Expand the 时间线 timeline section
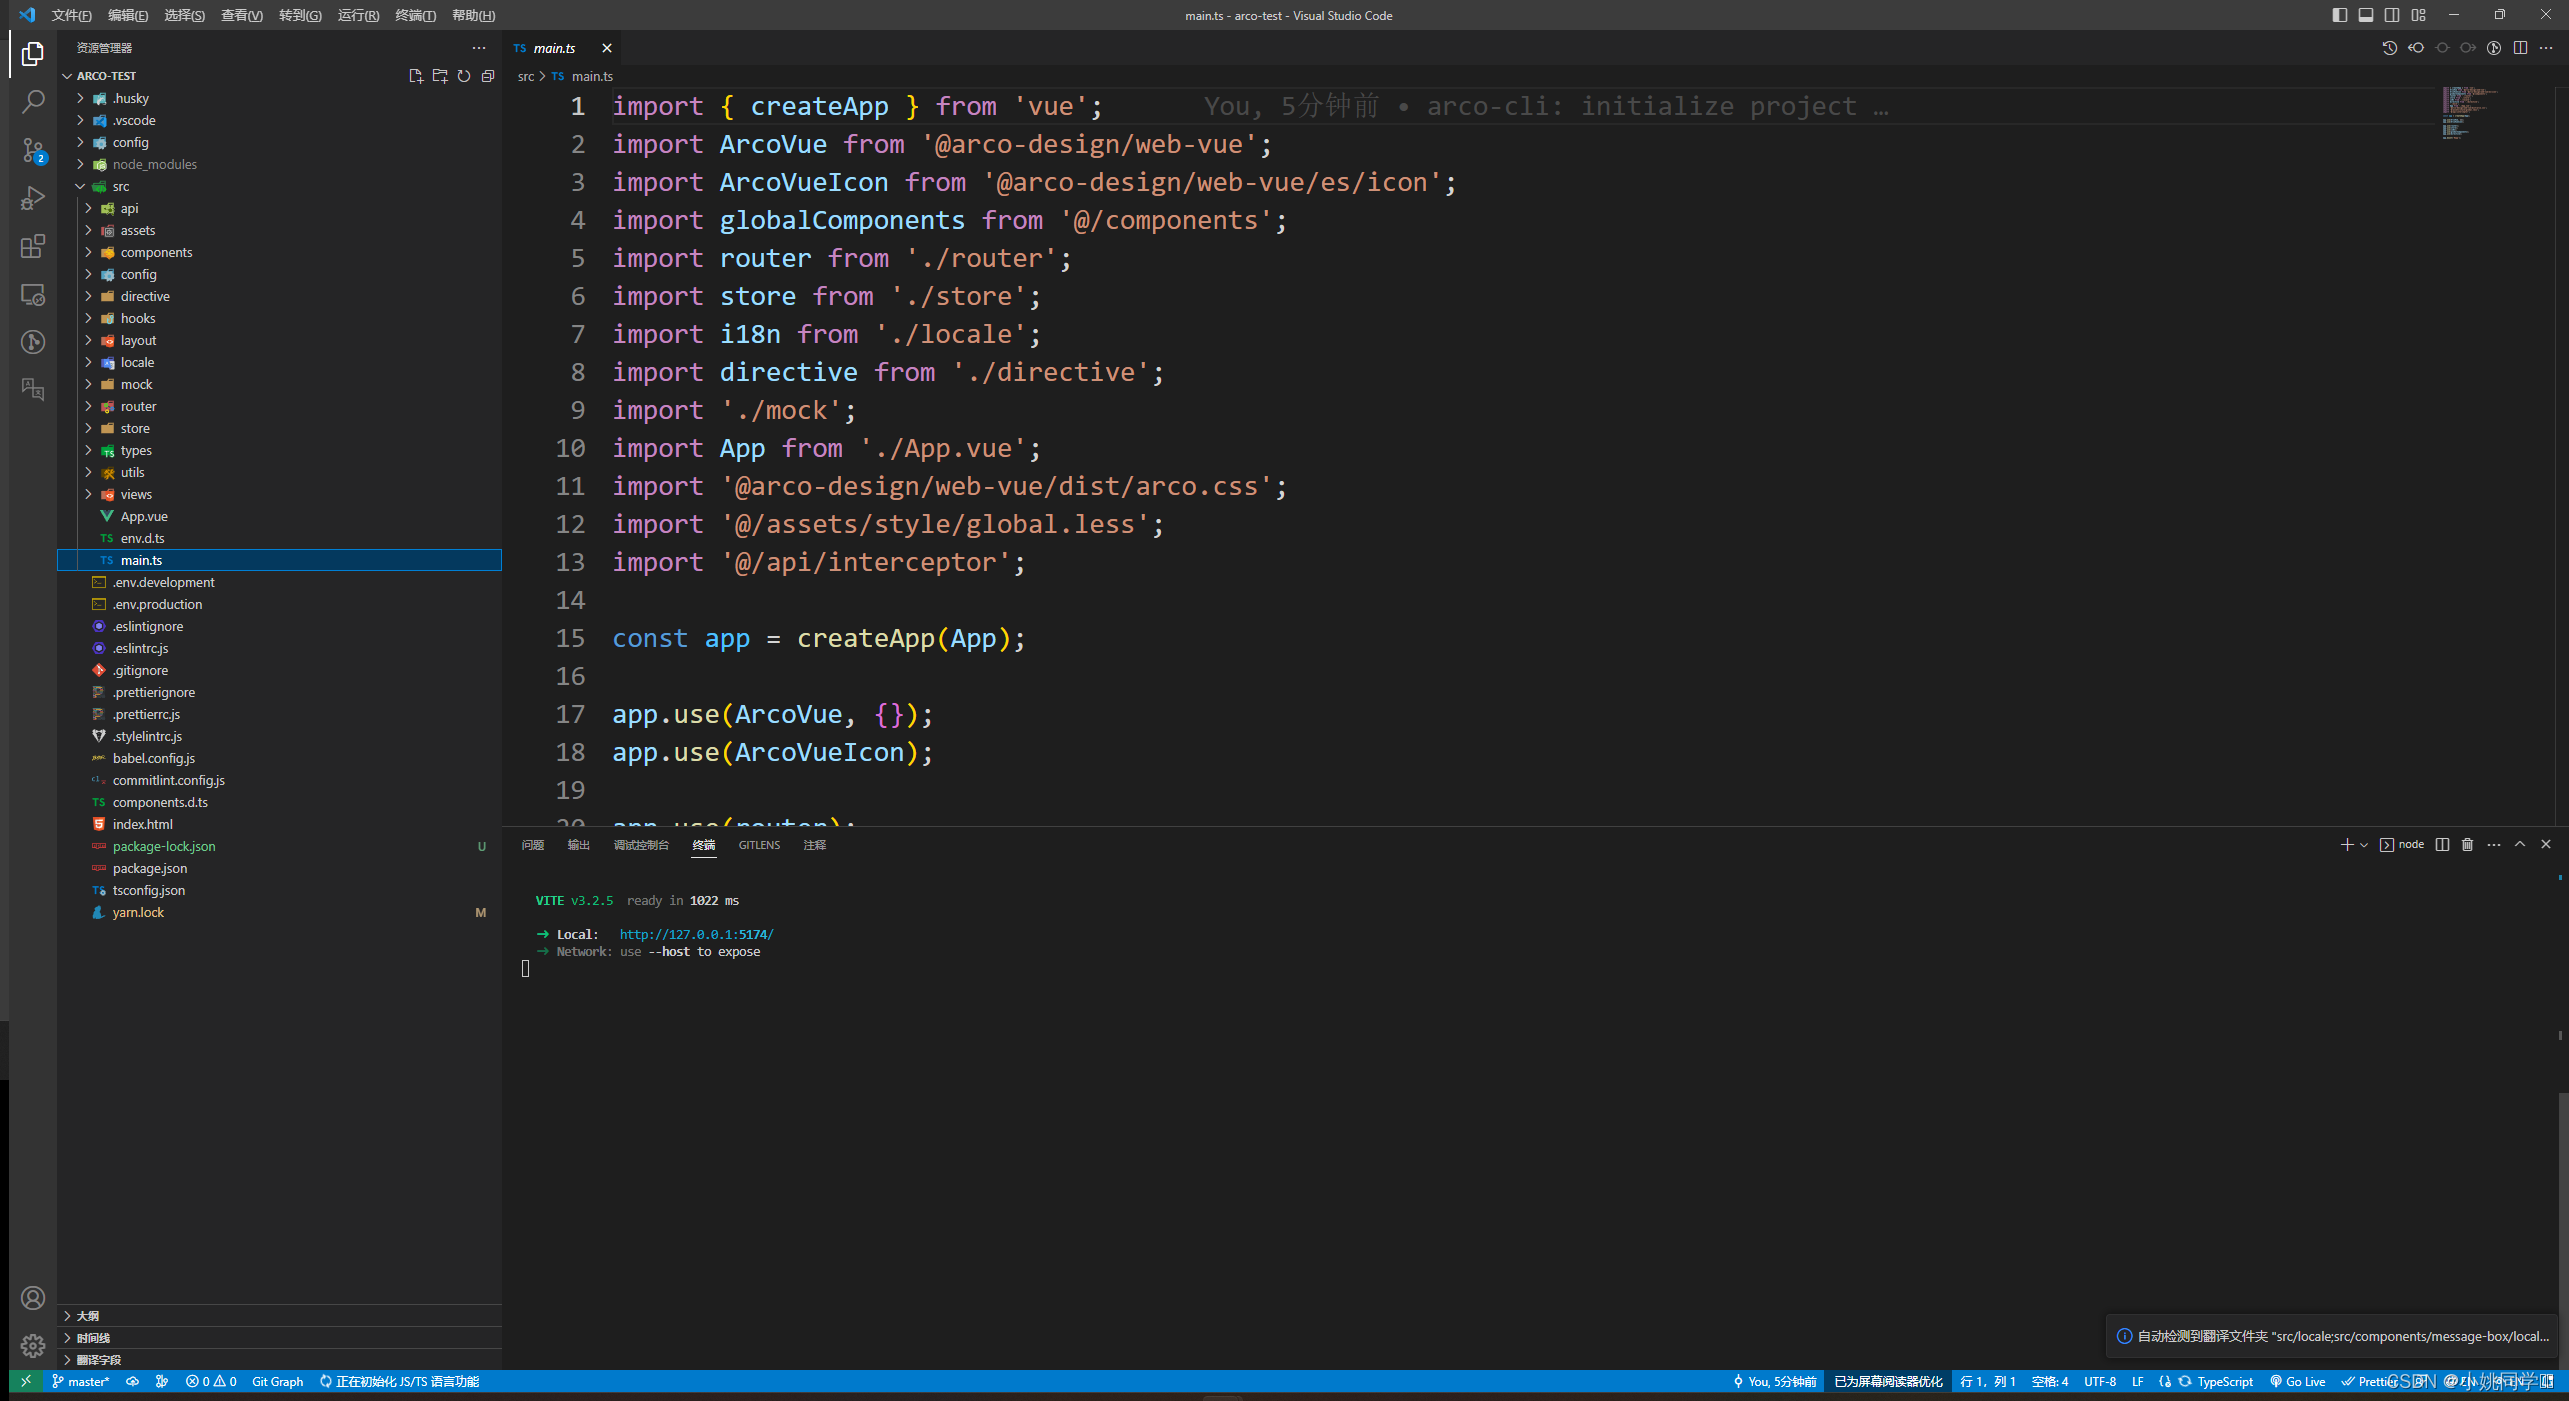2569x1401 pixels. click(x=280, y=1338)
